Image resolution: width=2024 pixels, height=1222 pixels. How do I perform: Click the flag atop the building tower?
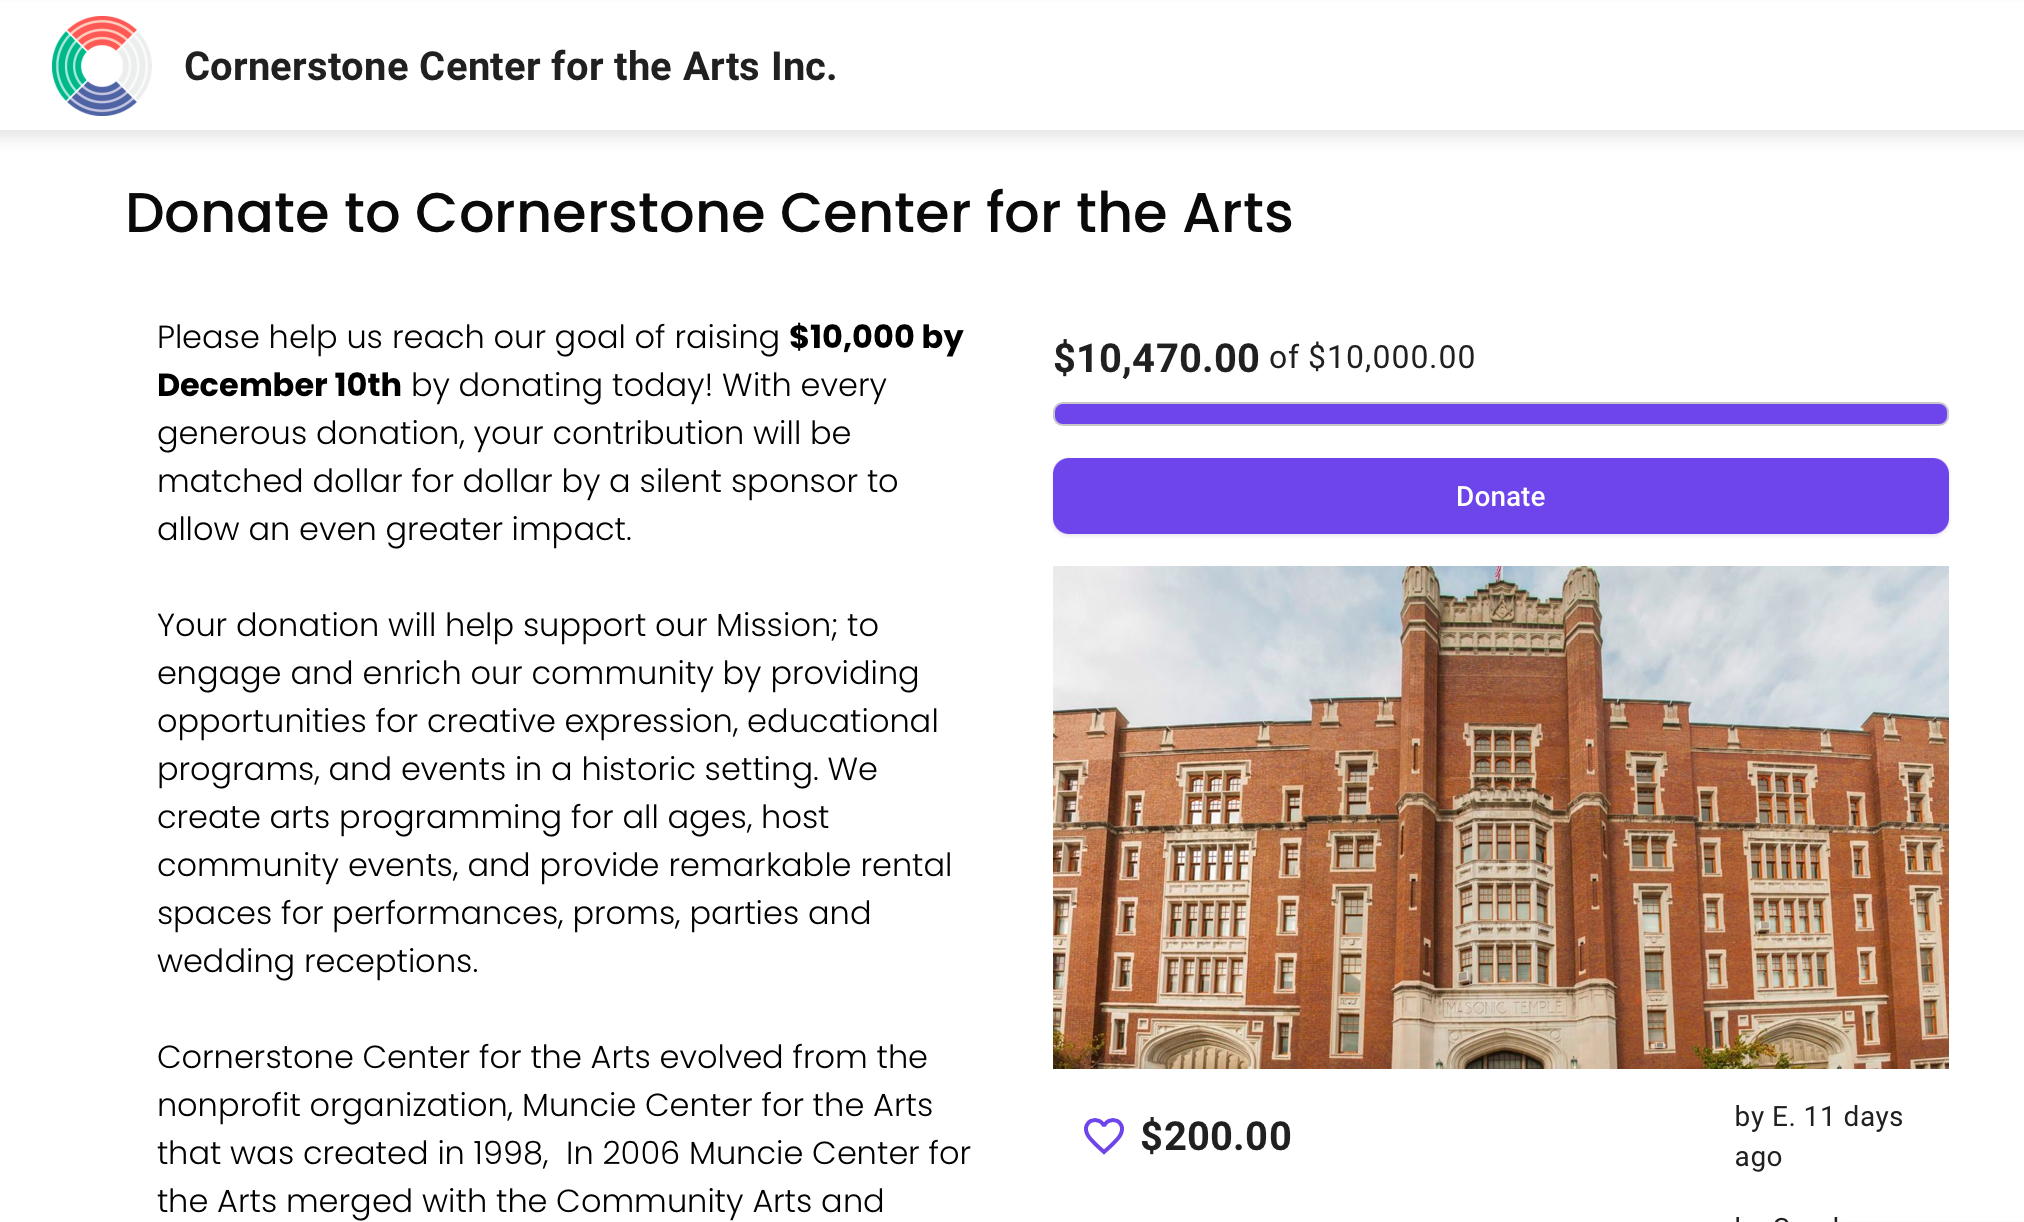tap(1498, 573)
